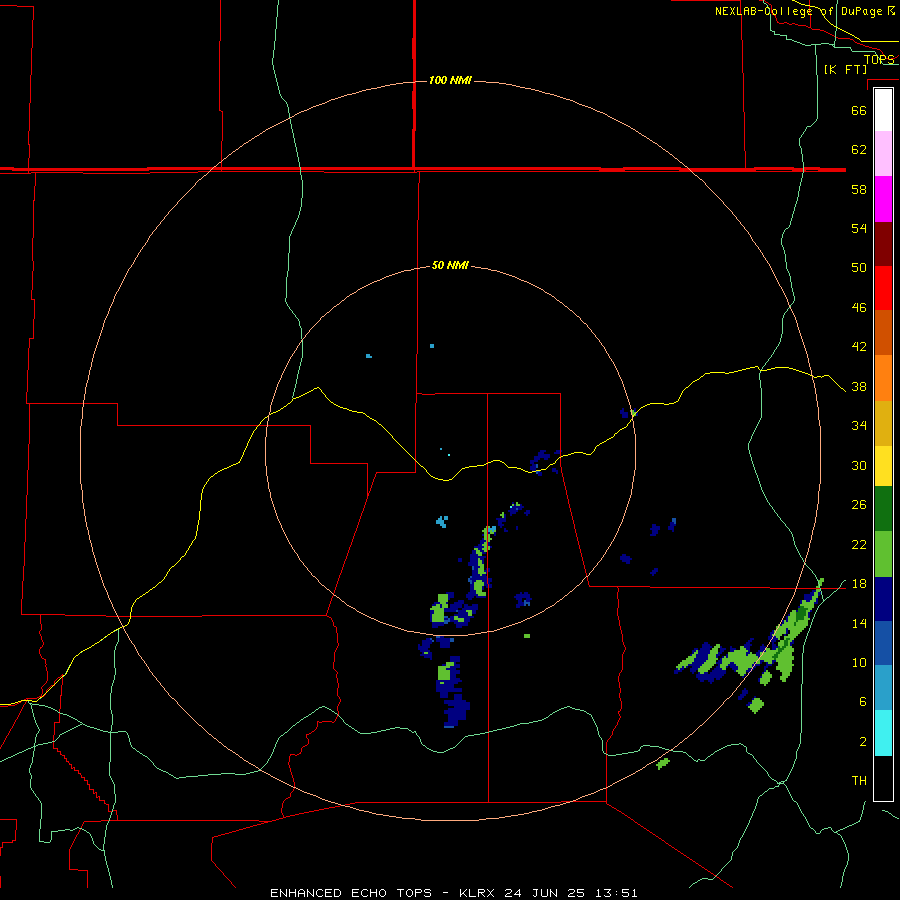Click the 24 JUN 25 date text
Screen dimensions: 900x900
[544, 893]
